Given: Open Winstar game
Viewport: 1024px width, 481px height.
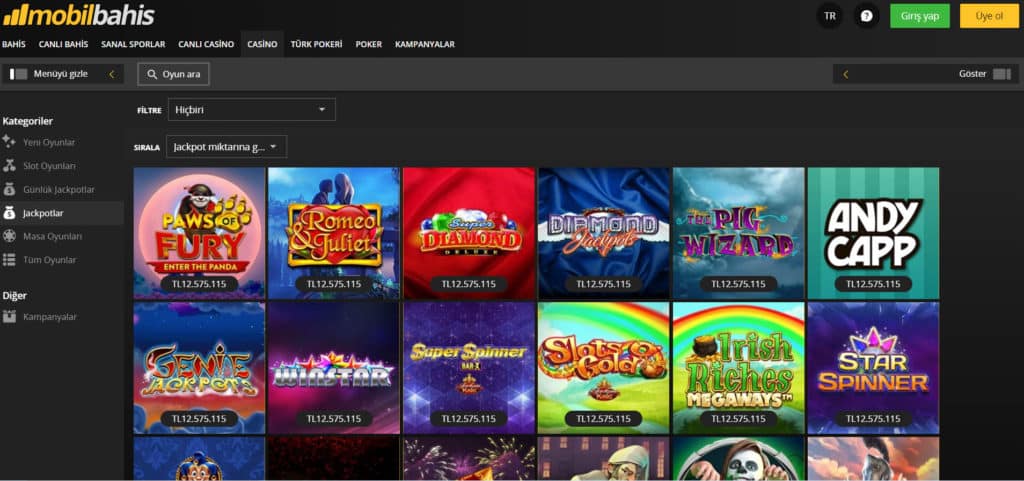Looking at the screenshot, I should [334, 367].
